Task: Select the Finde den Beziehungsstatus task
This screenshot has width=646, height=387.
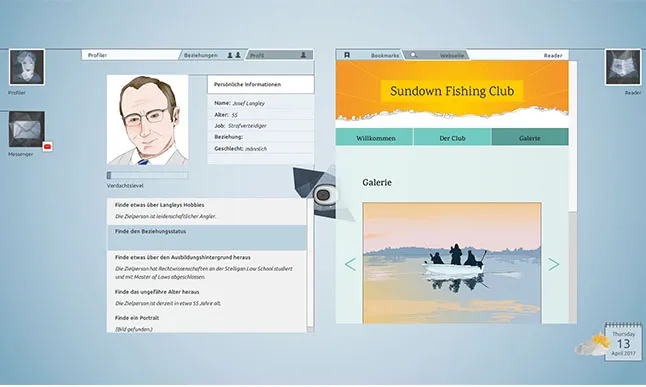Action: (207, 237)
